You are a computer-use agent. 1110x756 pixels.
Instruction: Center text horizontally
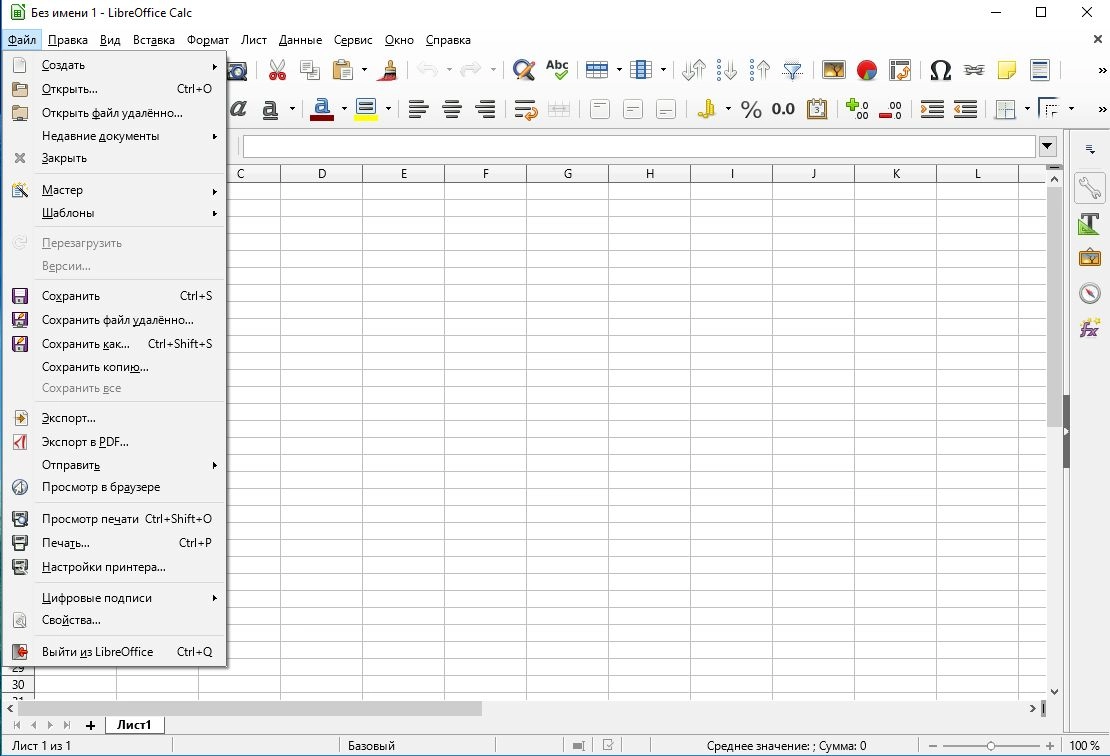pos(452,108)
